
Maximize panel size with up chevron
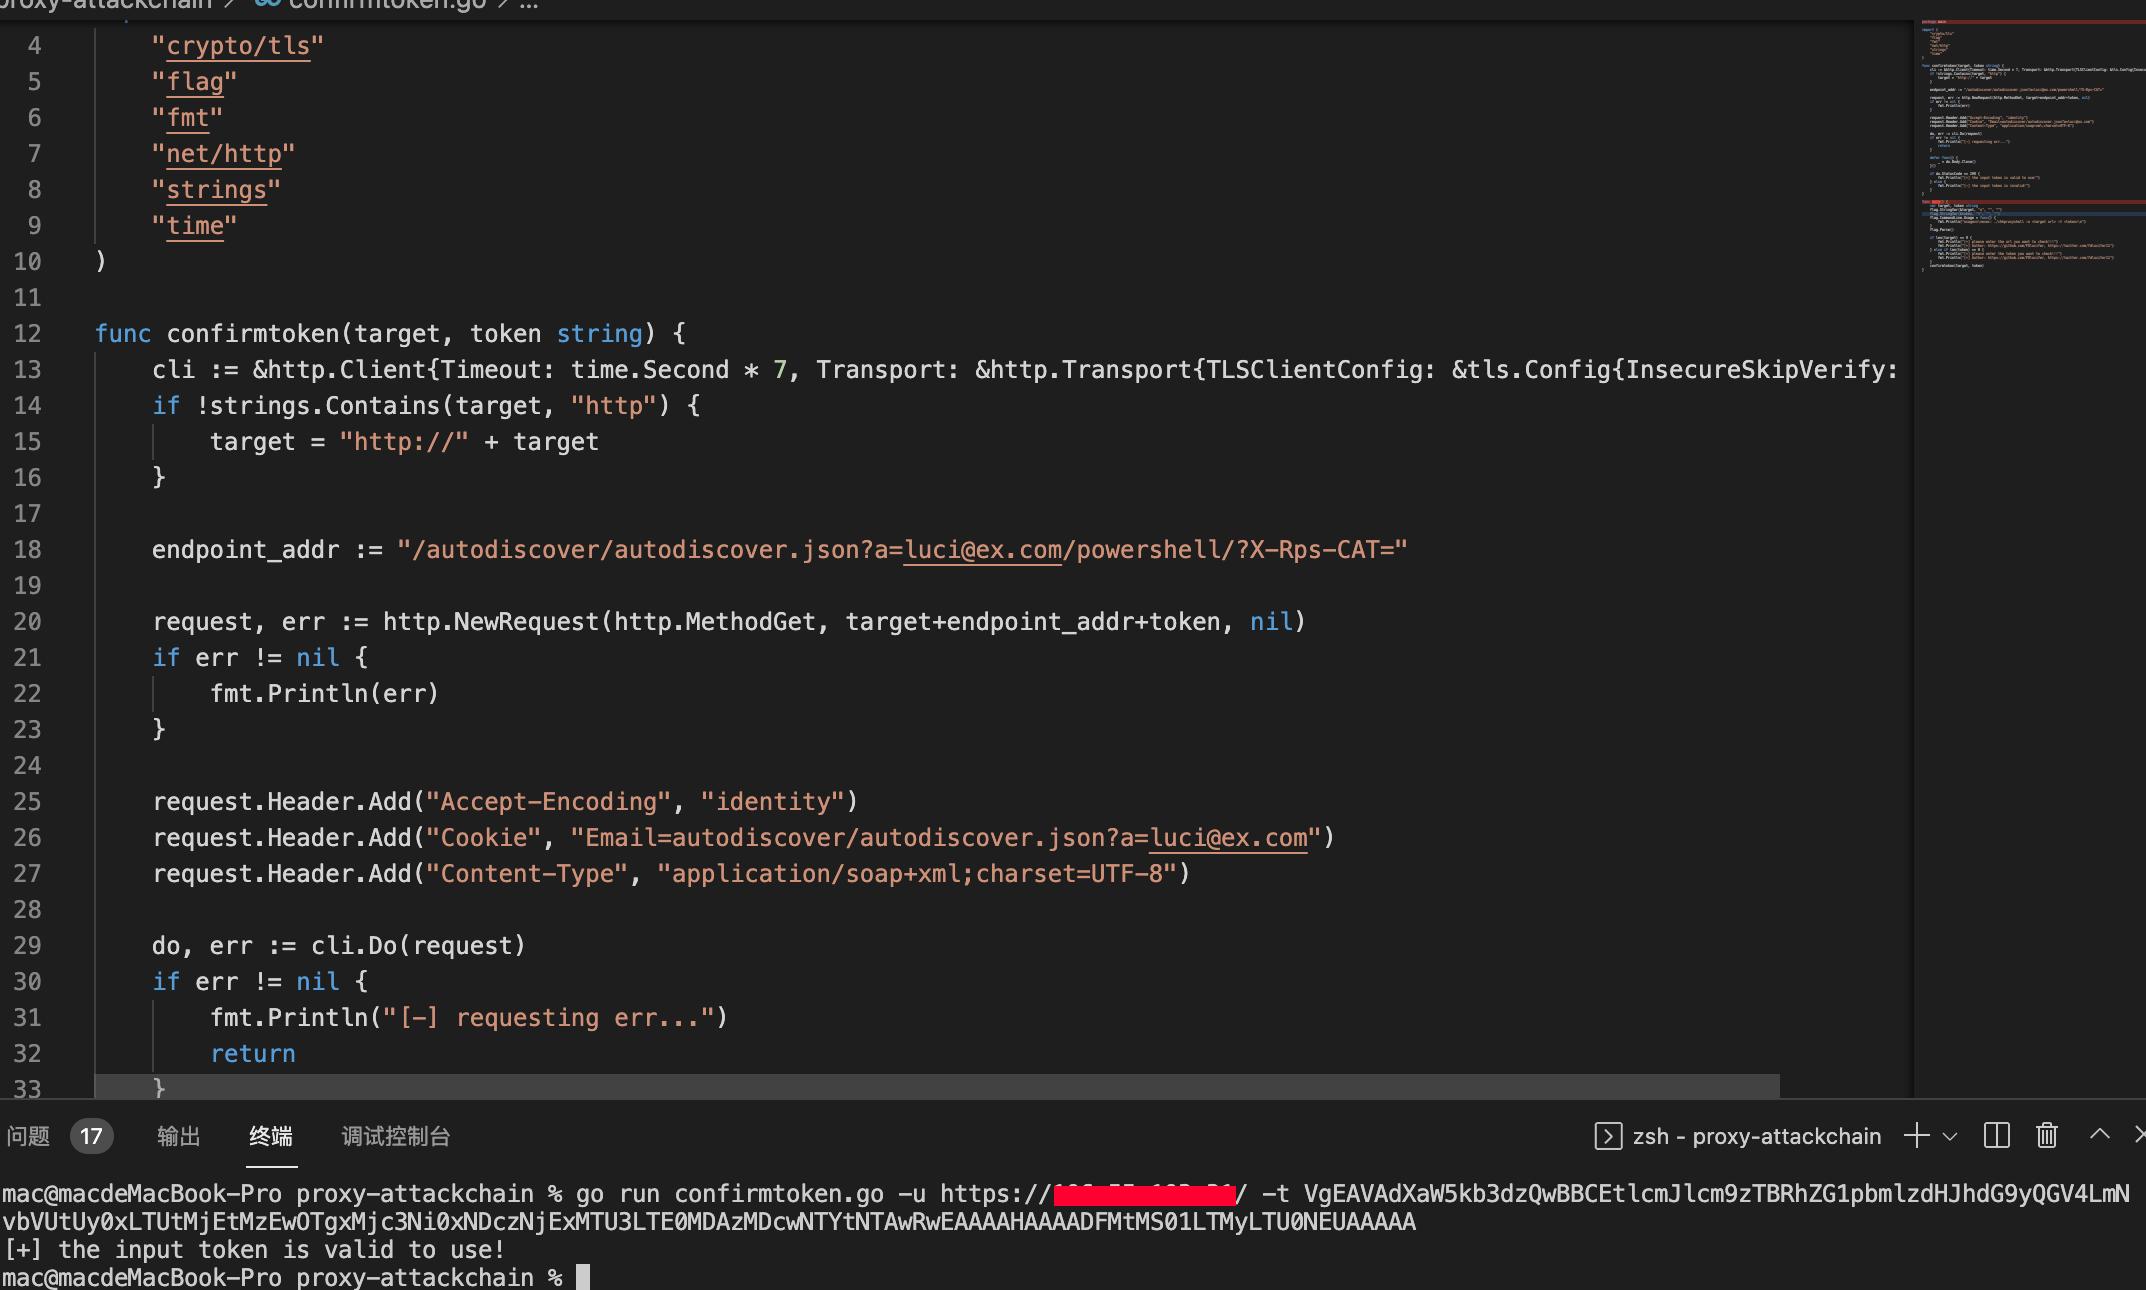point(2099,1135)
